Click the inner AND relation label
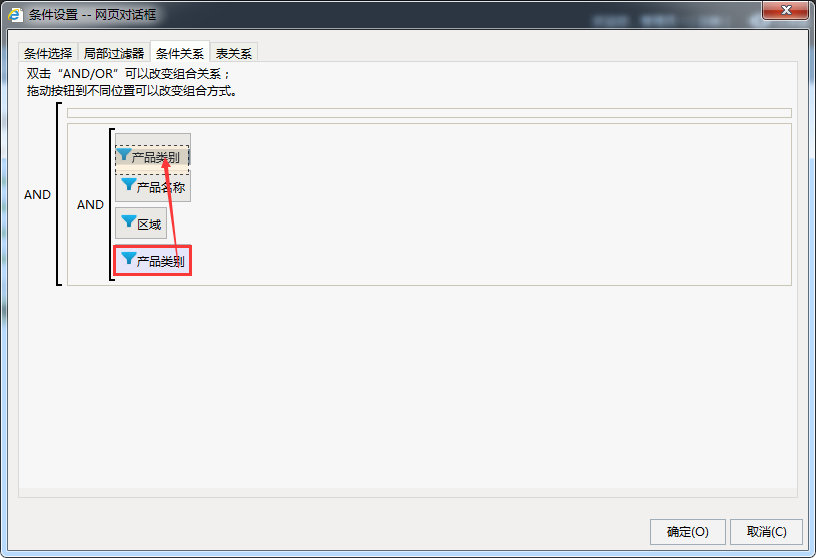This screenshot has width=816, height=558. [x=91, y=205]
